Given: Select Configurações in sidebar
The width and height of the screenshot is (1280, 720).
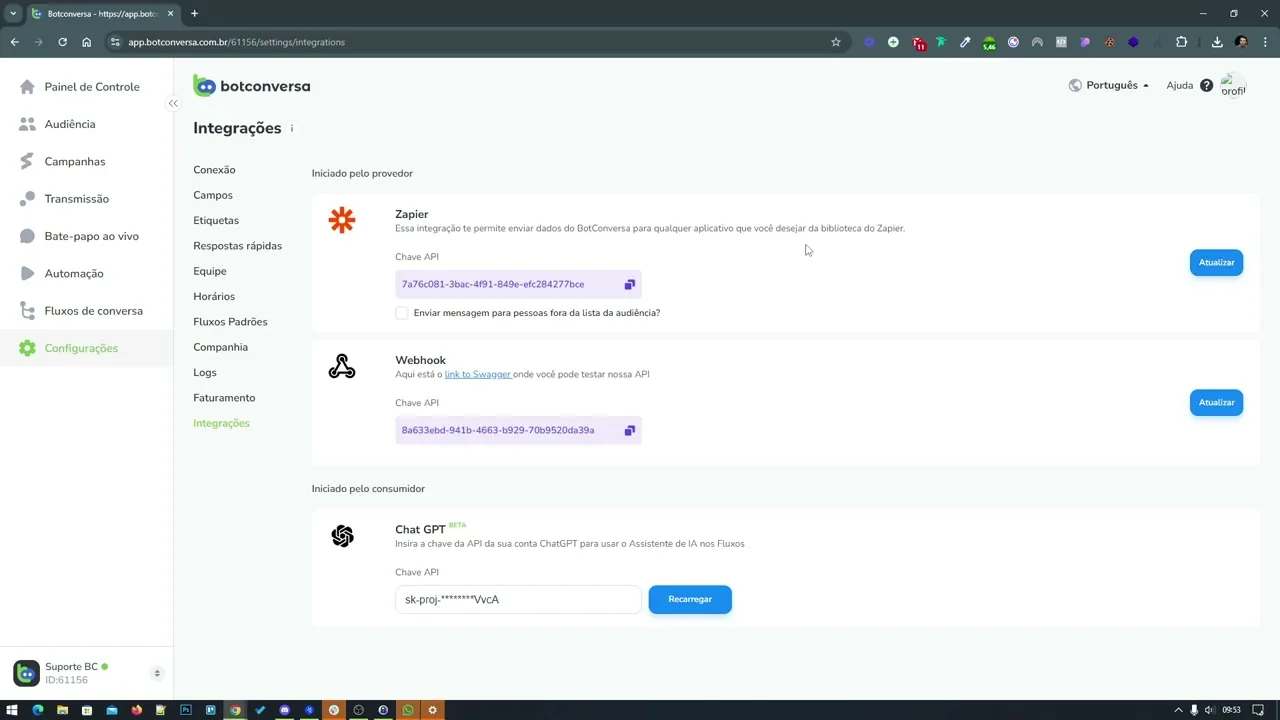Looking at the screenshot, I should click(x=86, y=348).
